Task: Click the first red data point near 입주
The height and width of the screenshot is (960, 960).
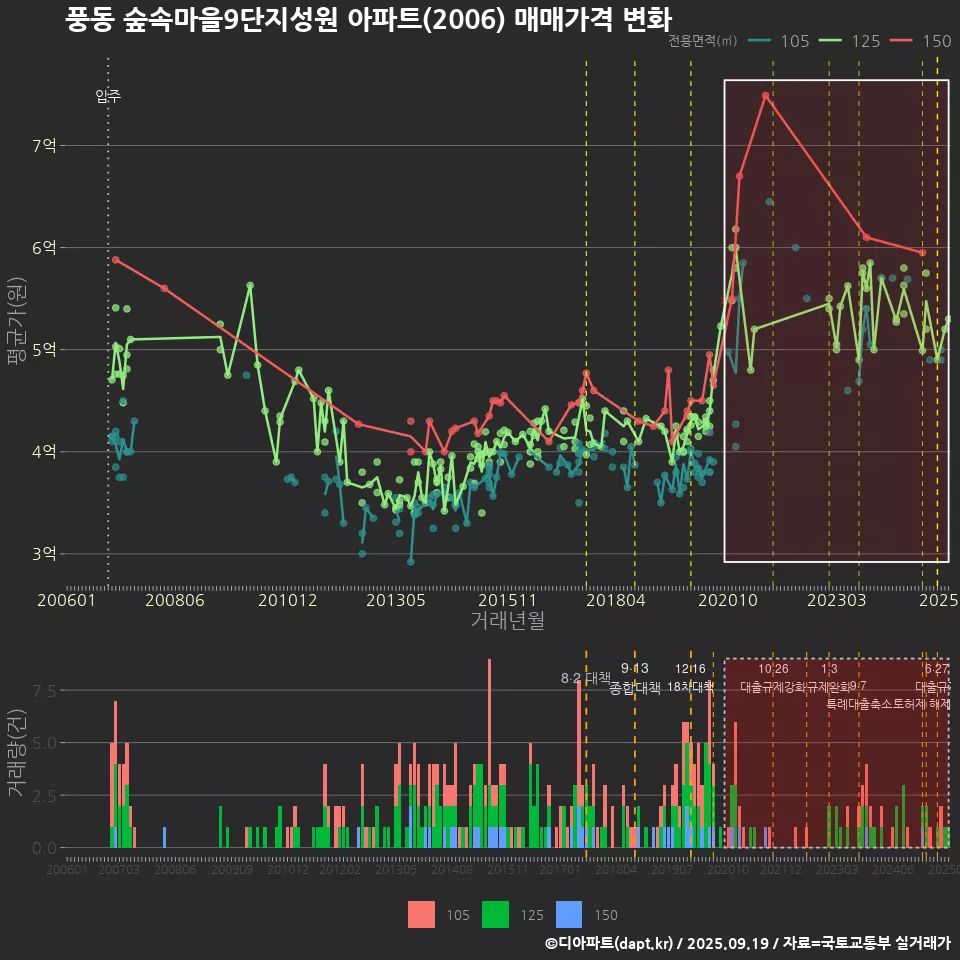Action: point(116,260)
